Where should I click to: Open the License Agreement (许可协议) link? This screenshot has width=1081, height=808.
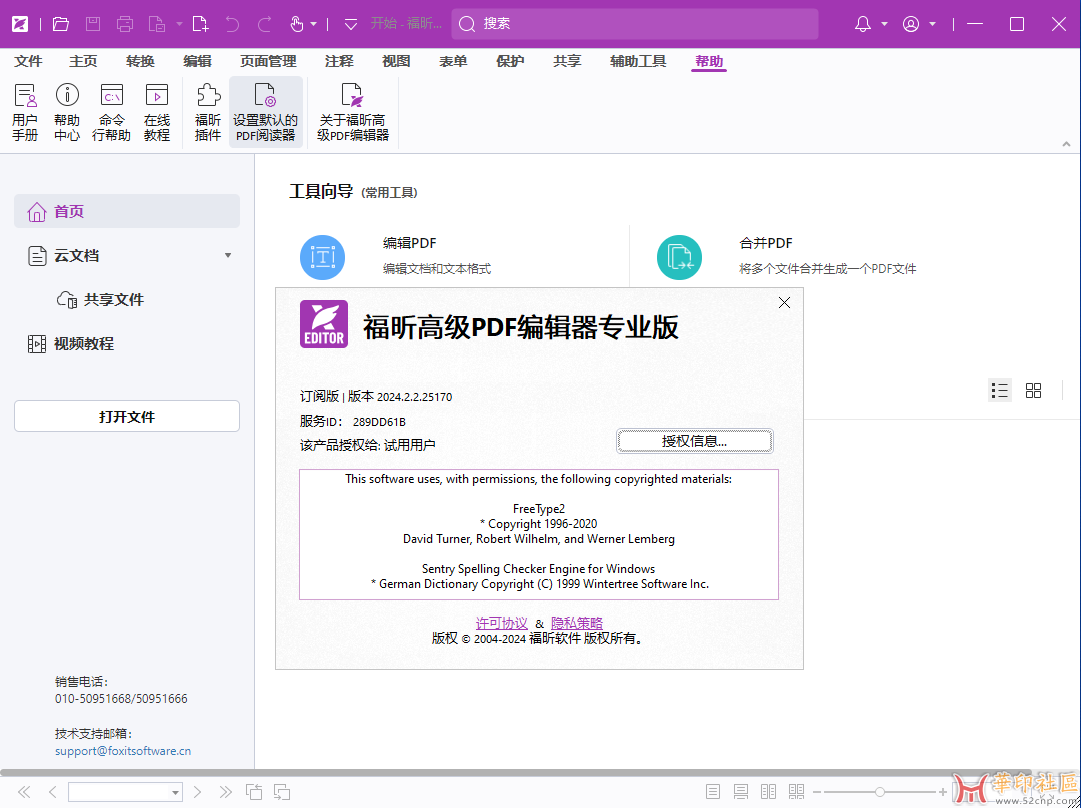click(x=502, y=623)
